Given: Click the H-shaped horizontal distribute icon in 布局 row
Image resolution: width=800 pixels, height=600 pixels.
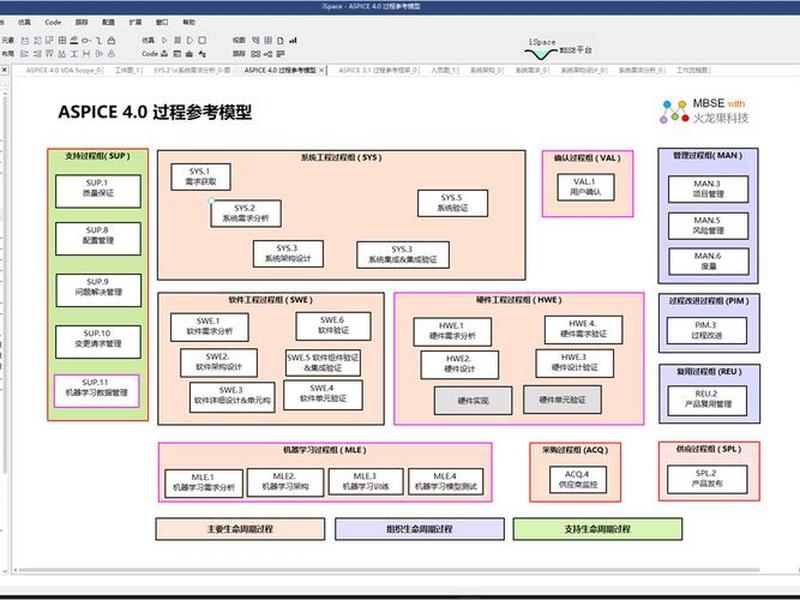Looking at the screenshot, I should (x=86, y=54).
